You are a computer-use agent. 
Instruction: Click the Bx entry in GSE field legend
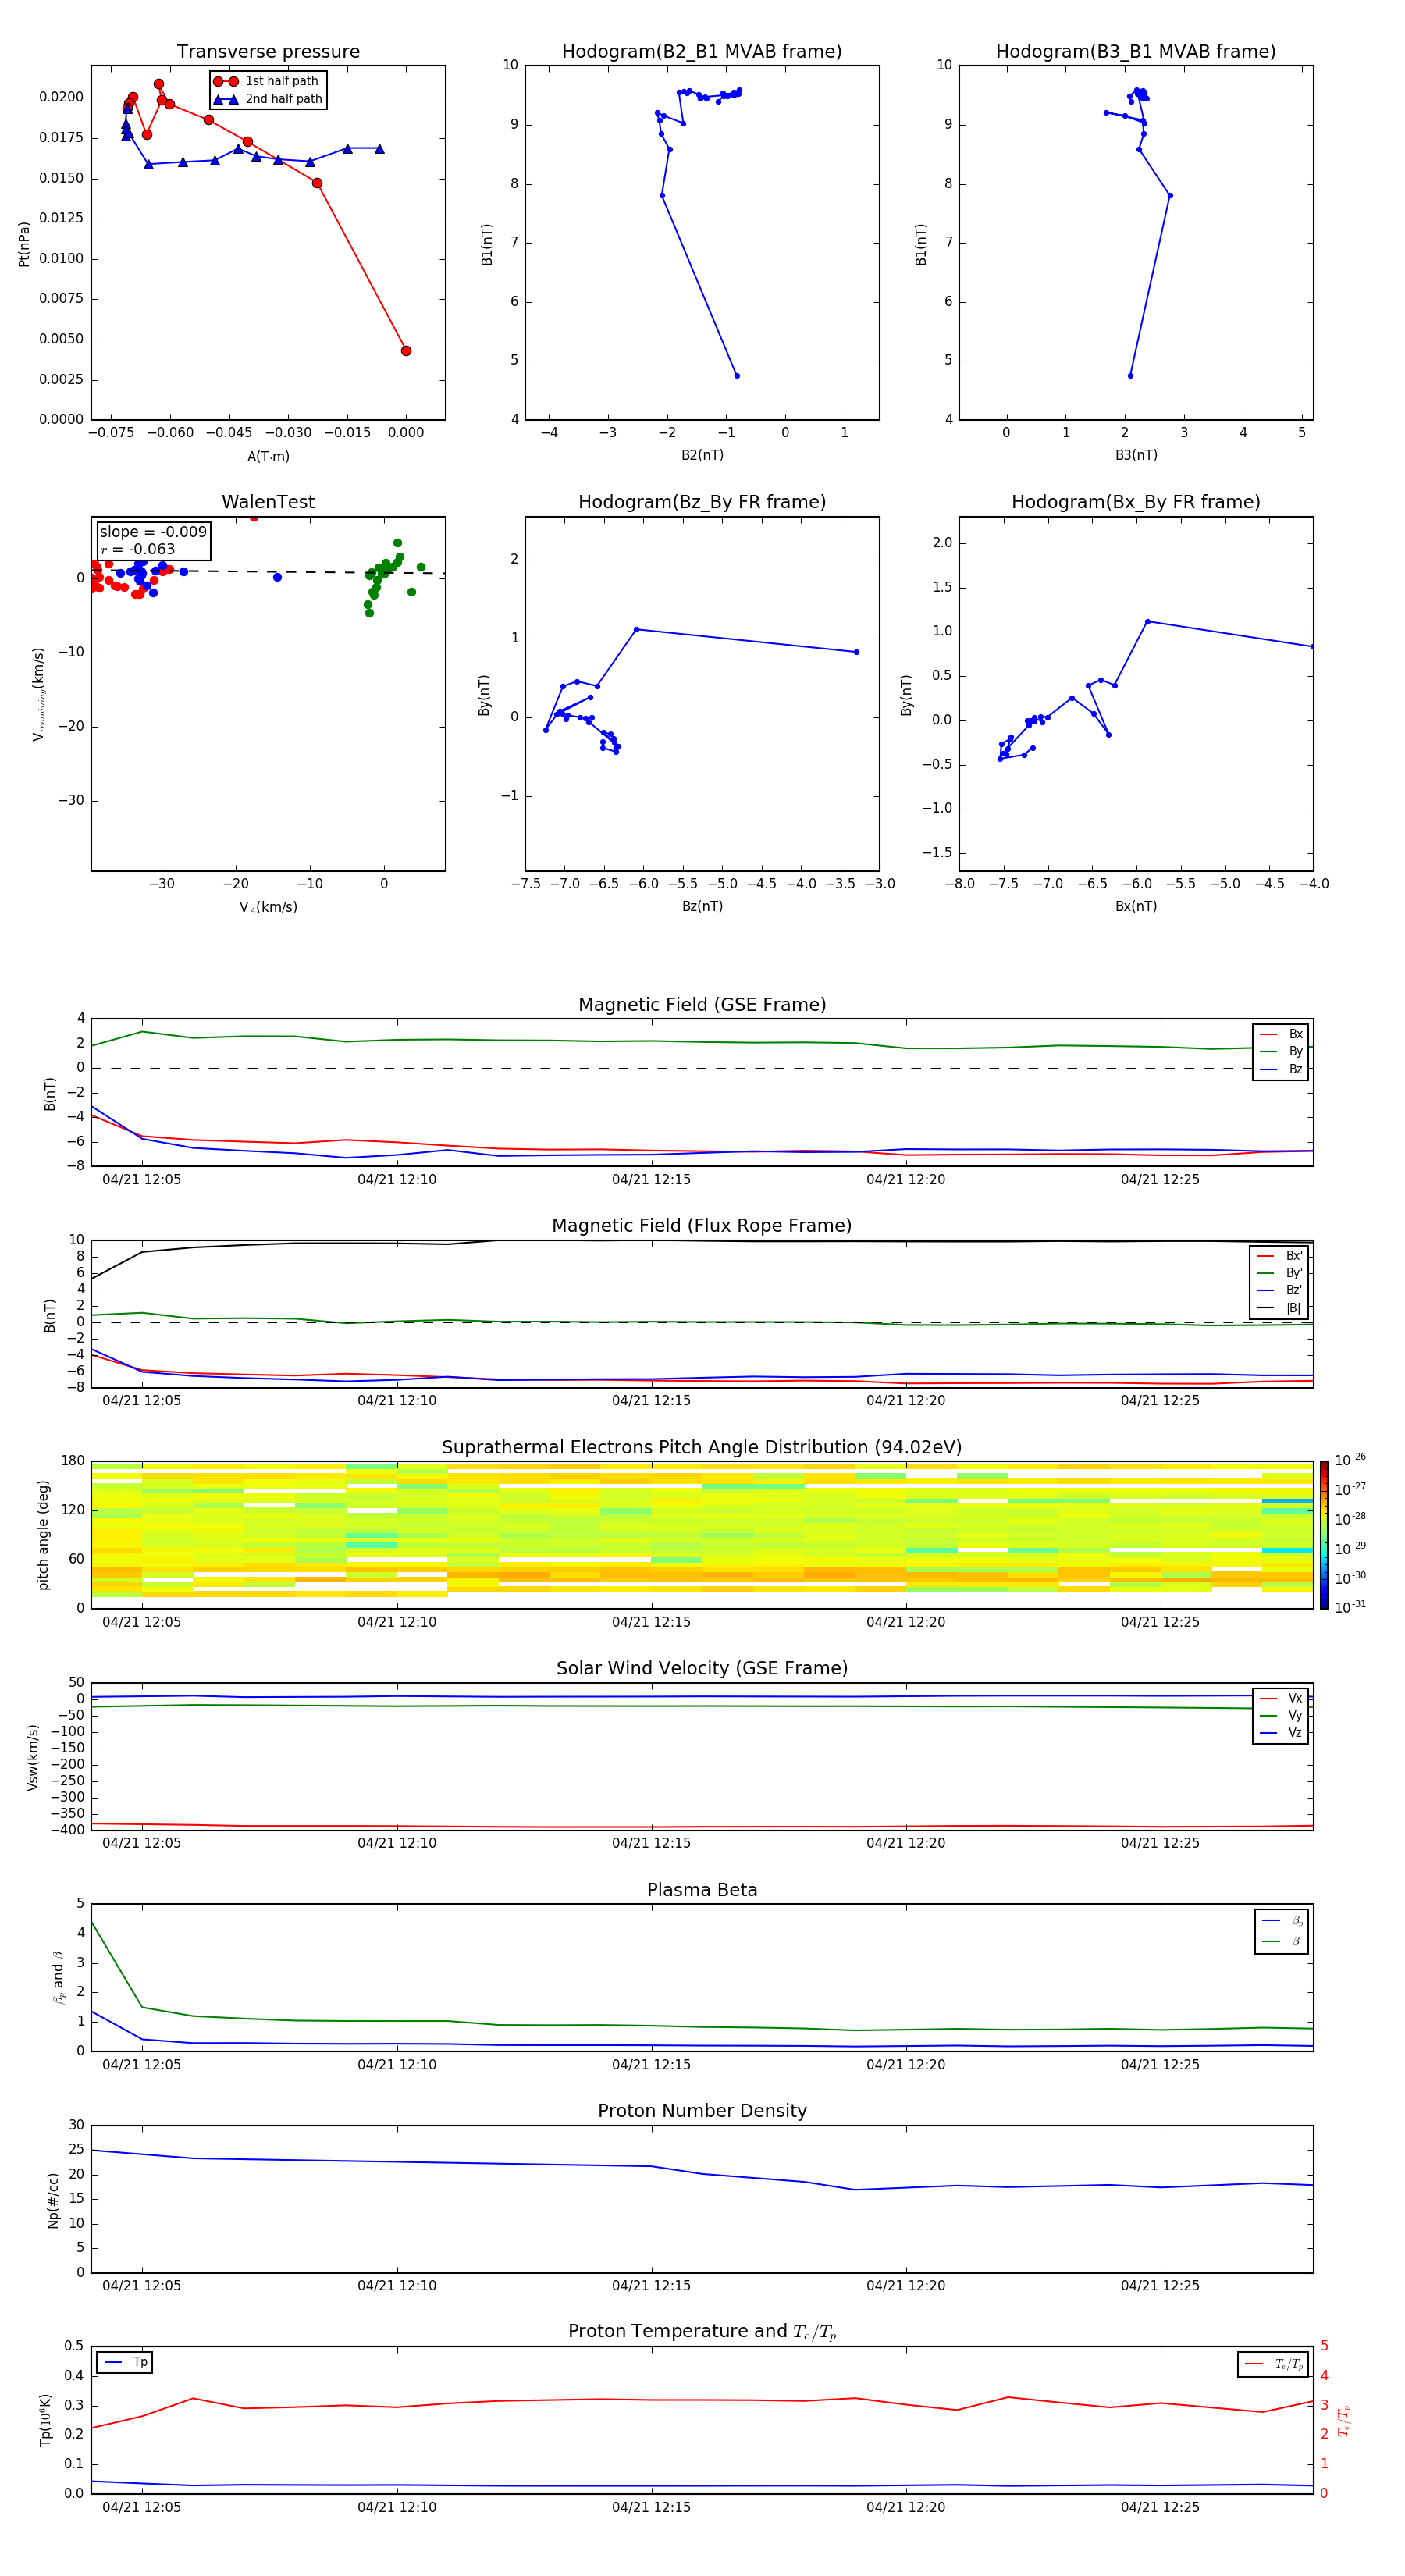click(x=1281, y=1035)
